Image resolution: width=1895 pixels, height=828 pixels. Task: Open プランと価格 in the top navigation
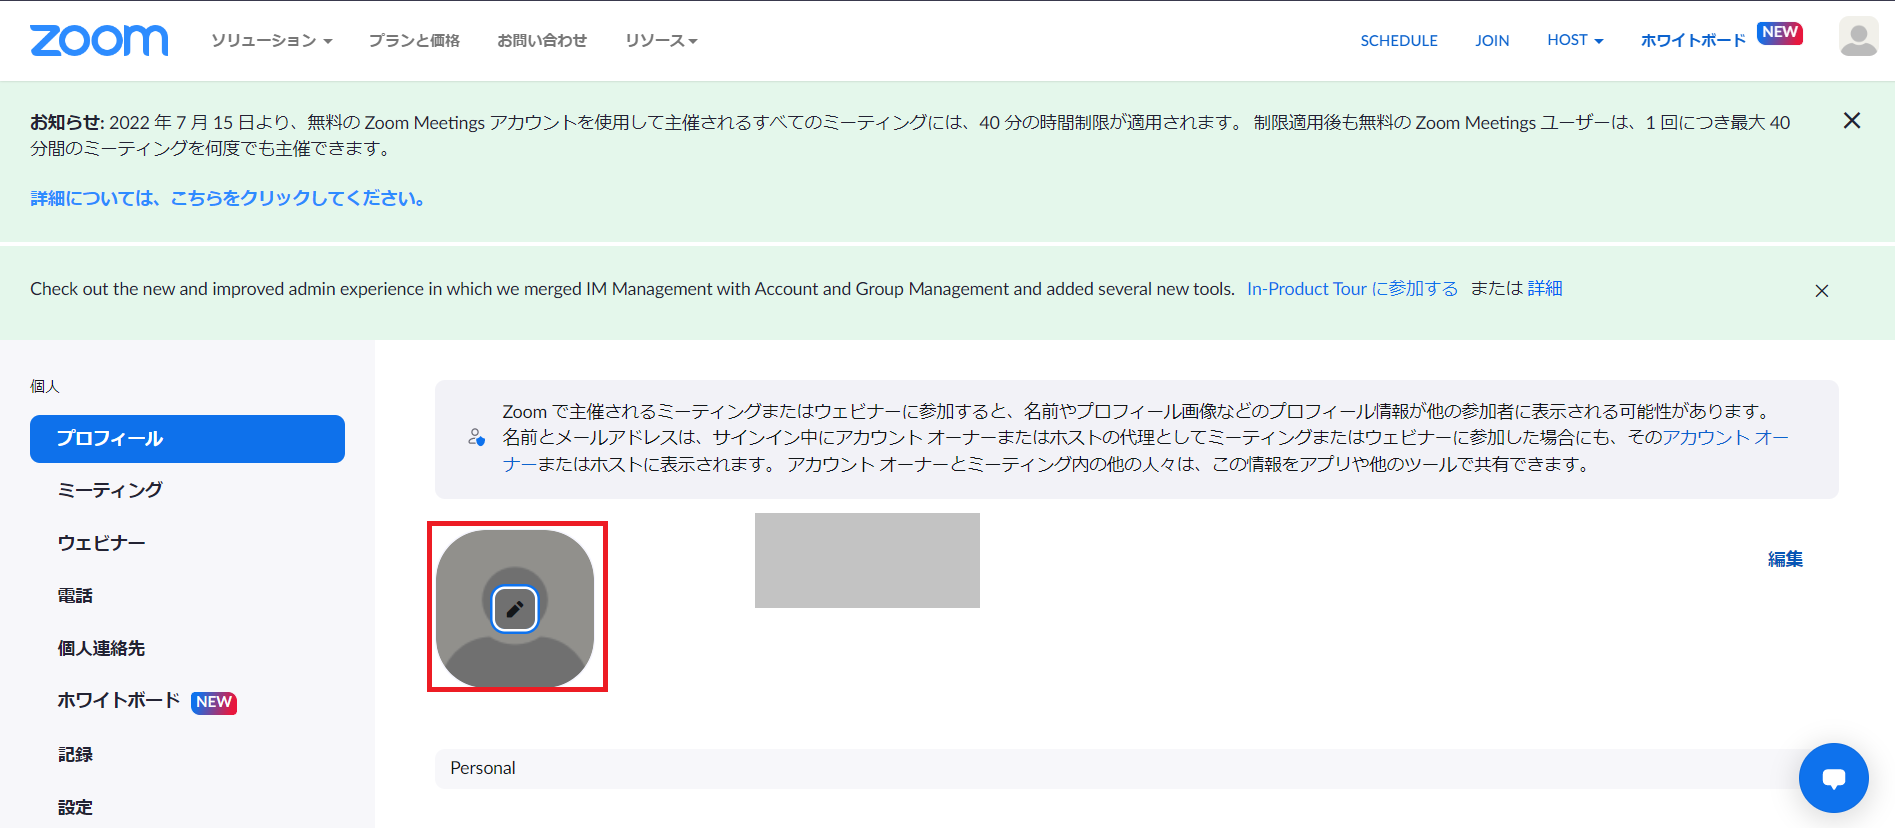pos(414,41)
